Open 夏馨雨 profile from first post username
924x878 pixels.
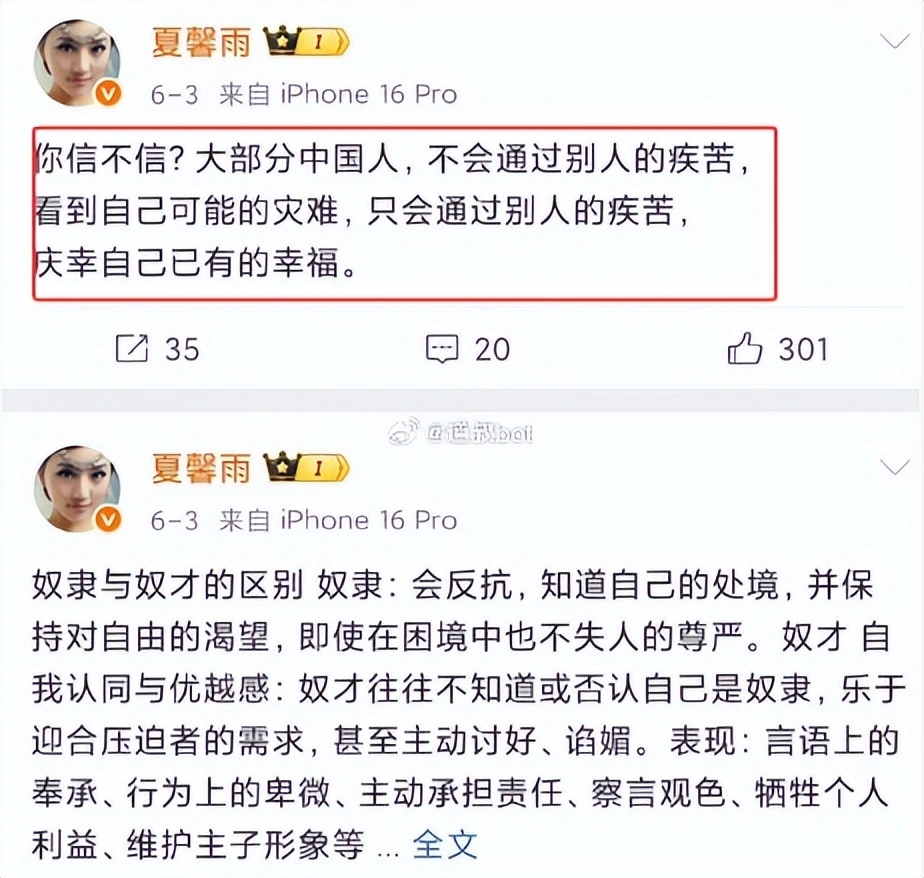[202, 42]
